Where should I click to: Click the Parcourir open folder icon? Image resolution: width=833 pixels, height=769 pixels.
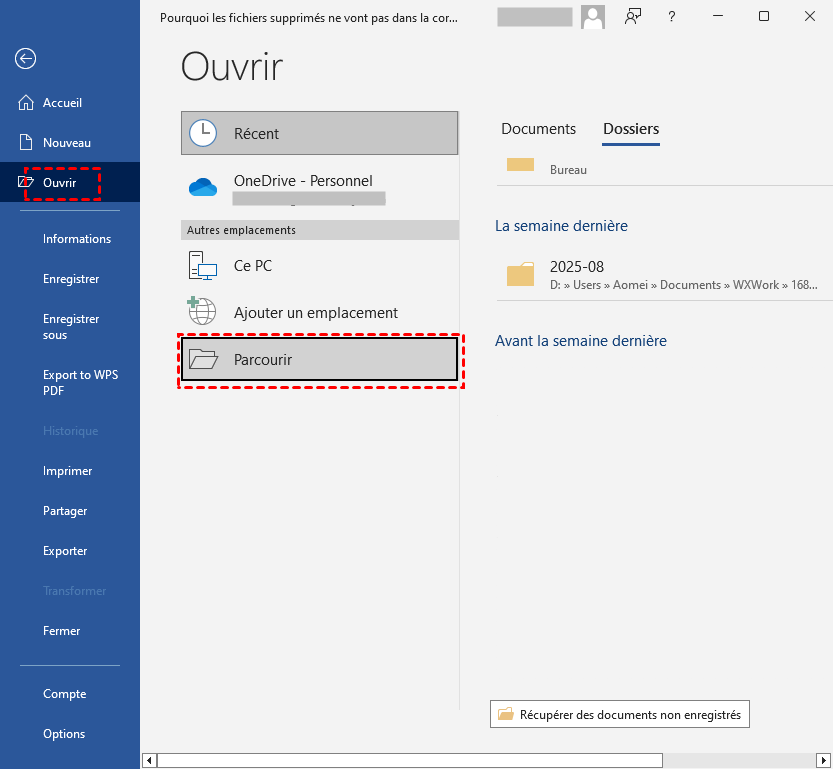[203, 359]
